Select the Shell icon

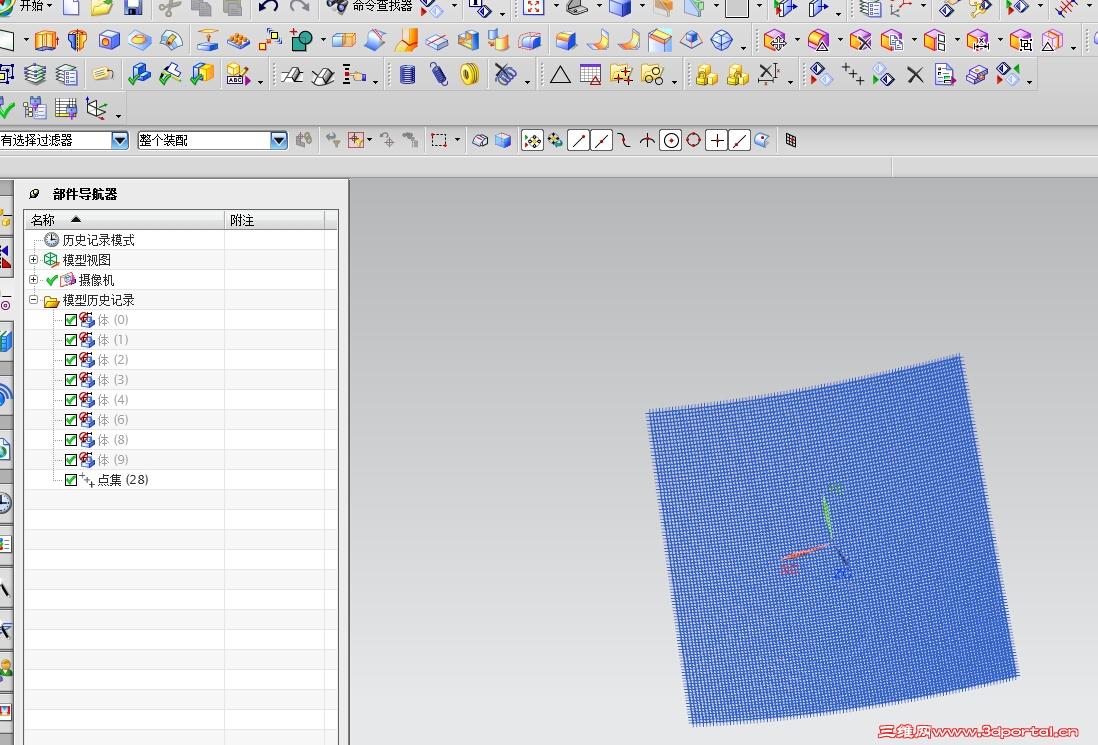pyautogui.click(x=468, y=41)
